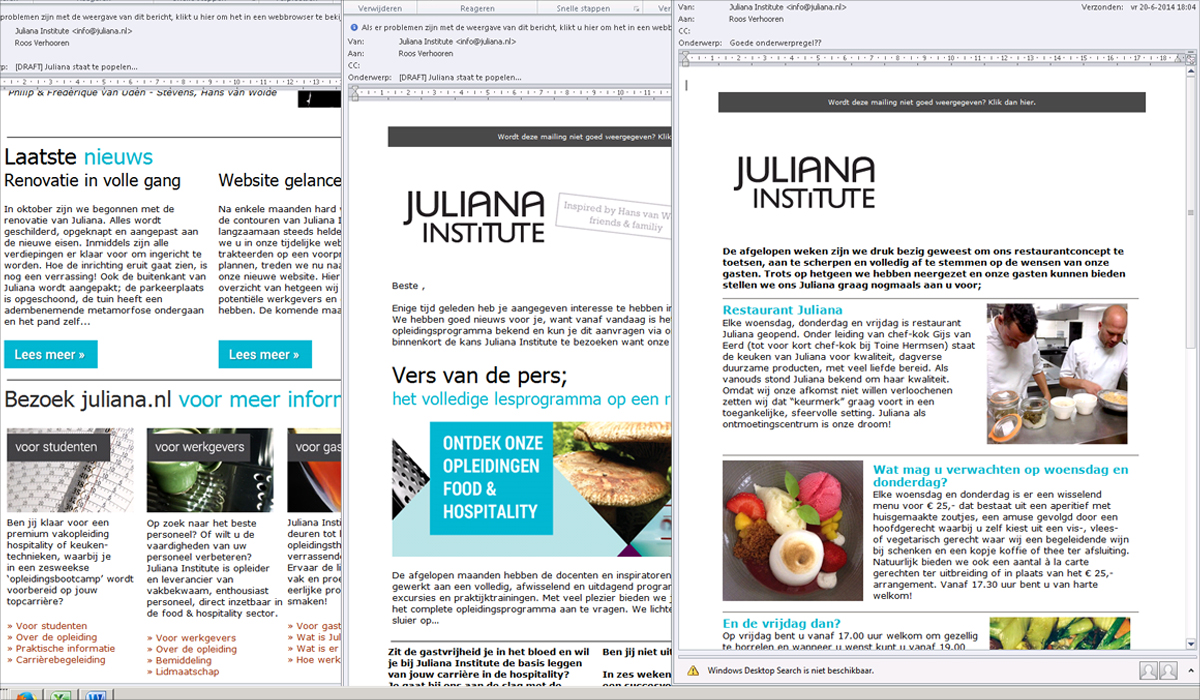Viewport: 1200px width, 700px height.
Task: Open the 'voor werkgevers' card image
Action: tap(210, 468)
